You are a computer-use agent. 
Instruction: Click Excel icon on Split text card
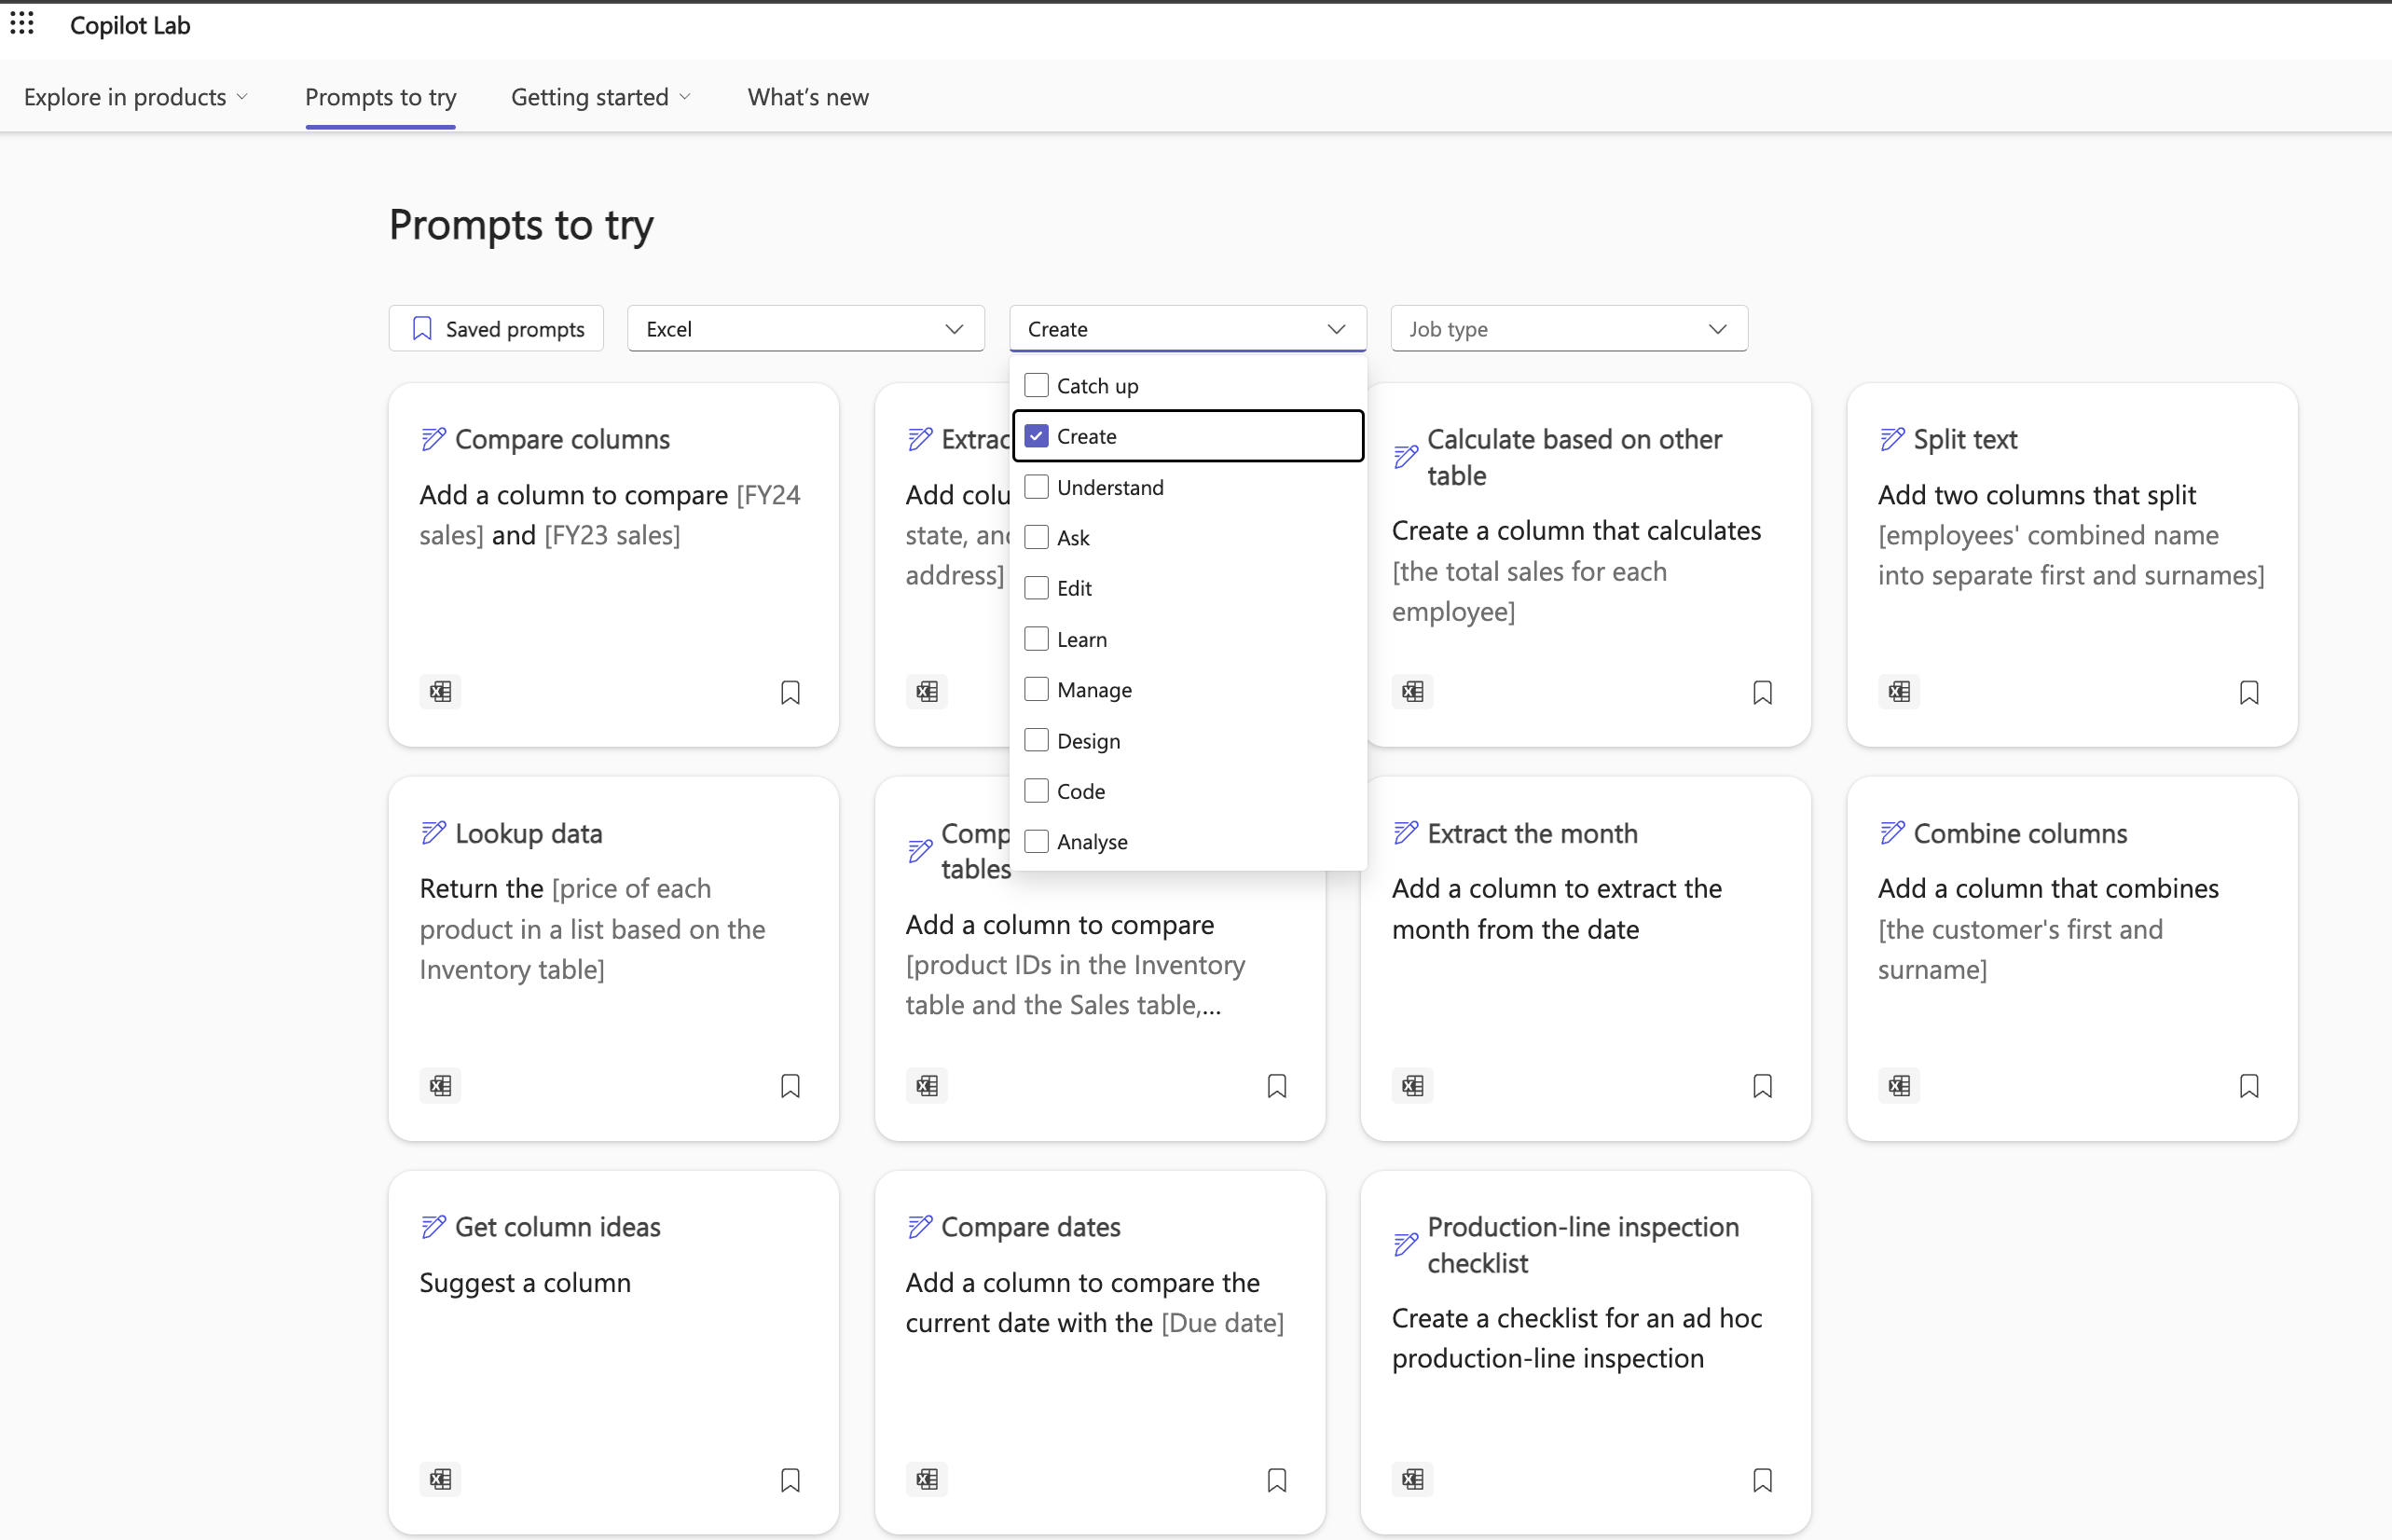click(x=1898, y=691)
